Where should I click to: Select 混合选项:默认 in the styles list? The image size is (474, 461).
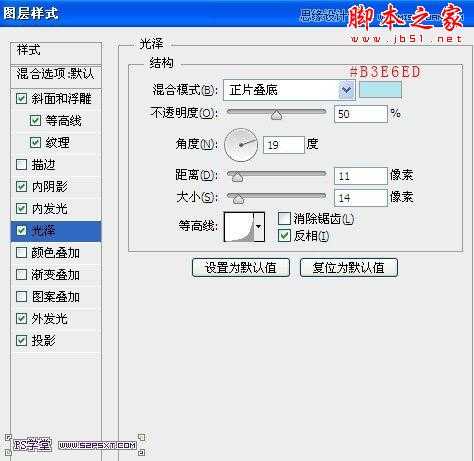point(56,76)
